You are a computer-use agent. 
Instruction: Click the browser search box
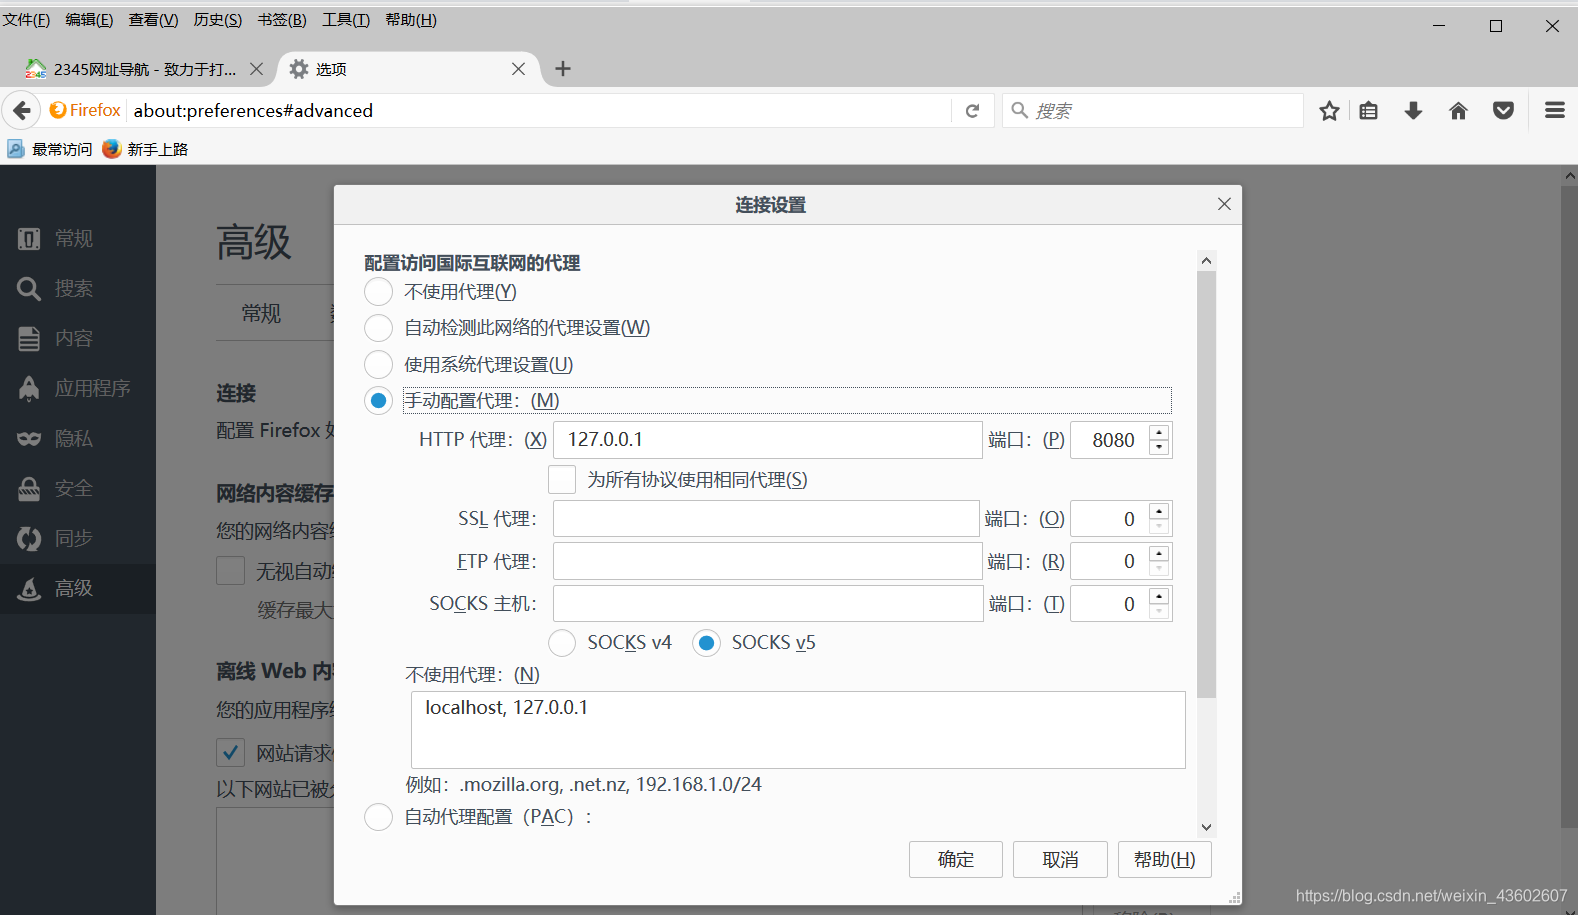pyautogui.click(x=1152, y=111)
